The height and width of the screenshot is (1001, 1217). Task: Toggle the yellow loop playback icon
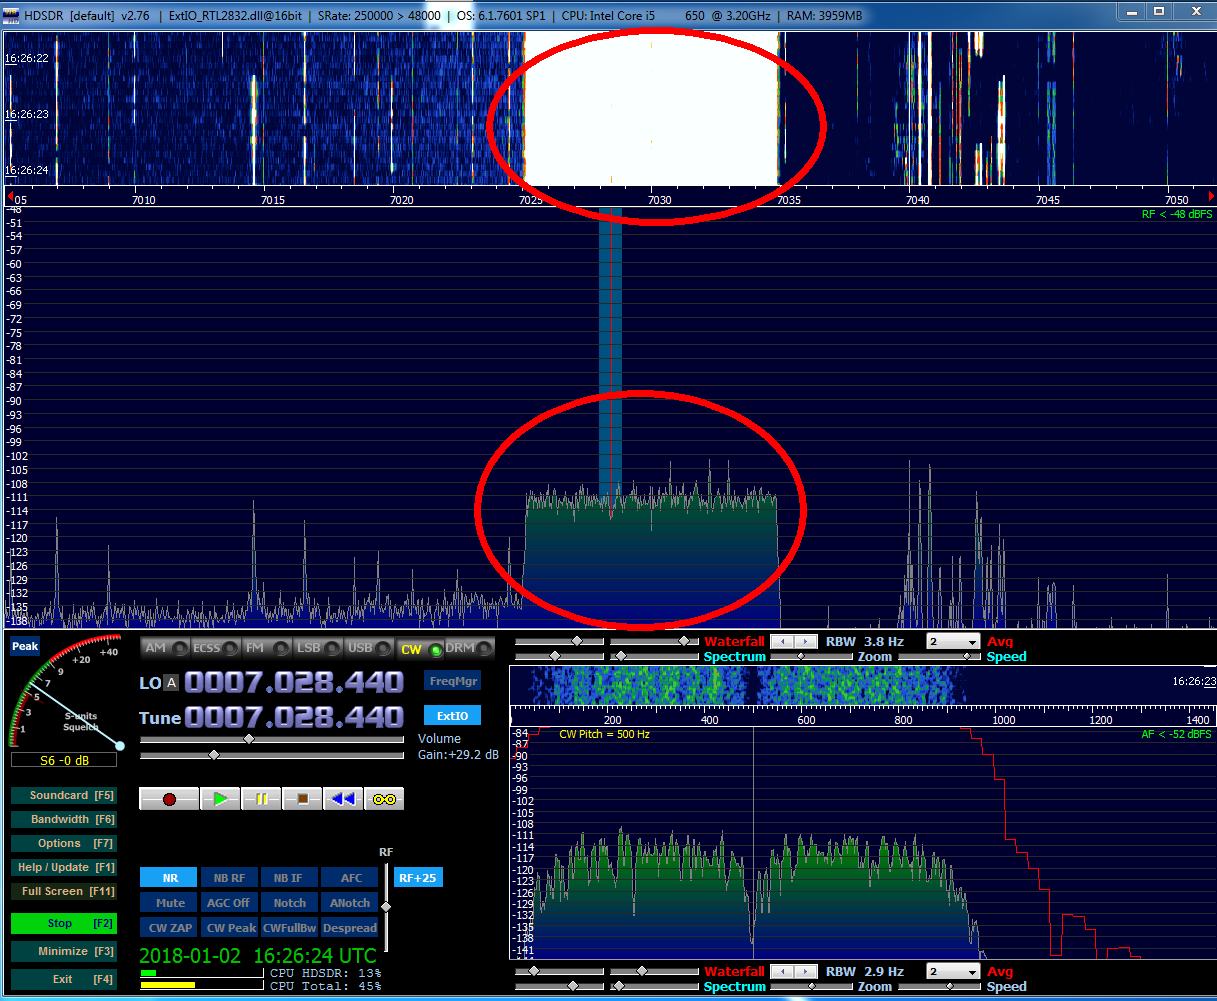tap(384, 799)
